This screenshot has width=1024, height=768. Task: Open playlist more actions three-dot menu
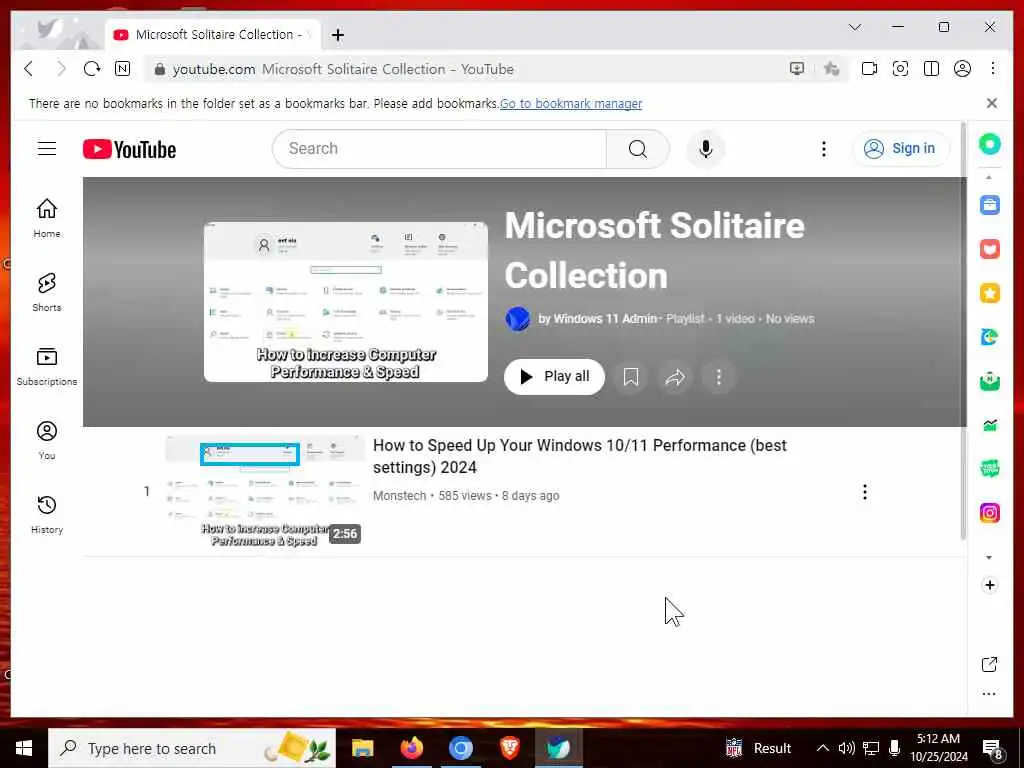click(x=718, y=377)
